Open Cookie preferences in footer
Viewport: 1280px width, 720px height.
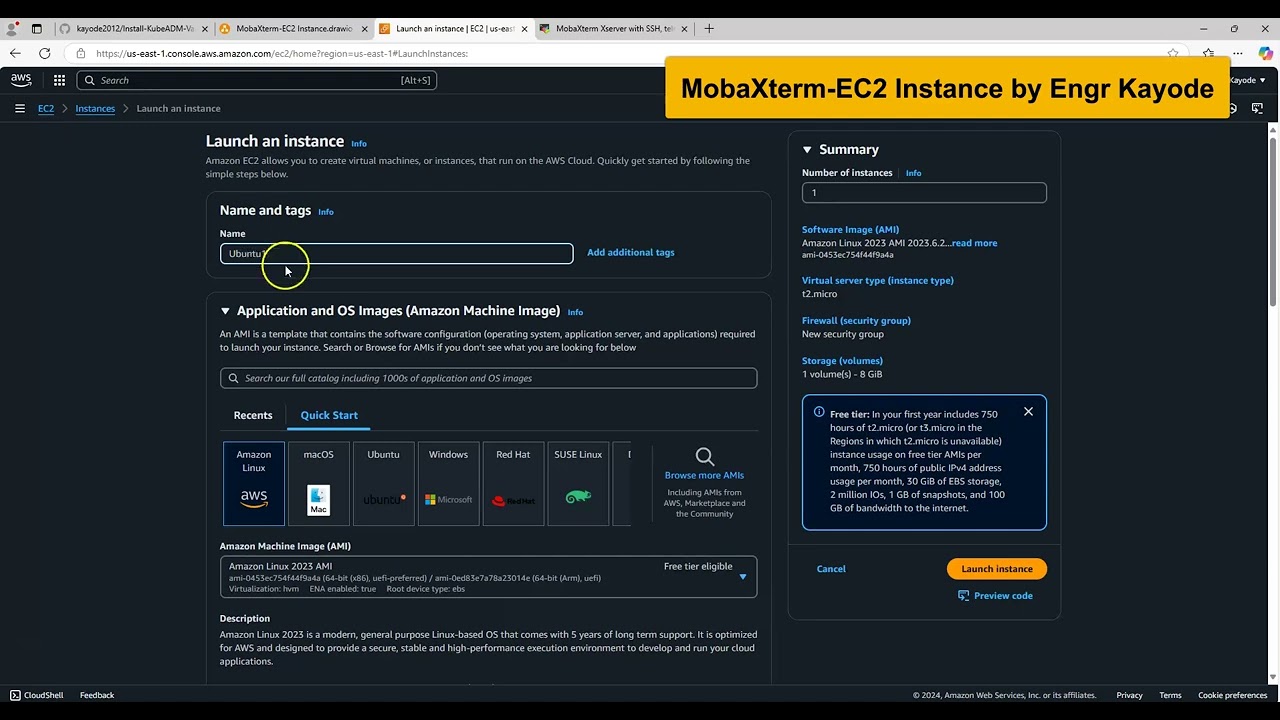(1233, 695)
